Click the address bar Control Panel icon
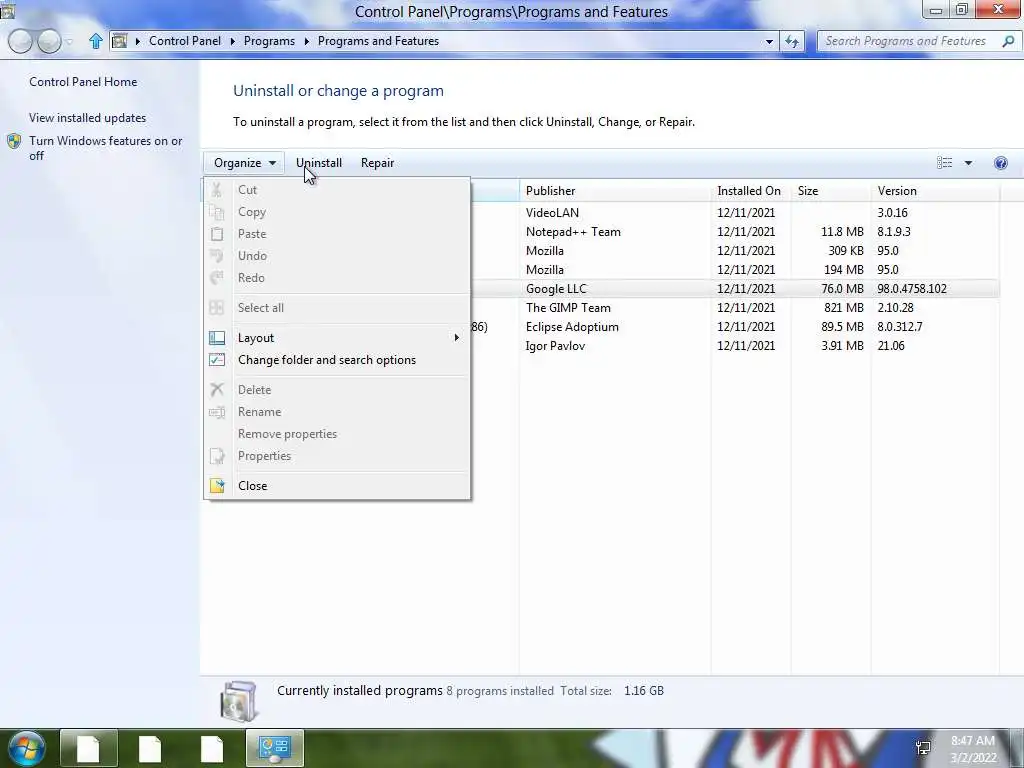Screen dimensions: 1024x768 click(x=120, y=41)
